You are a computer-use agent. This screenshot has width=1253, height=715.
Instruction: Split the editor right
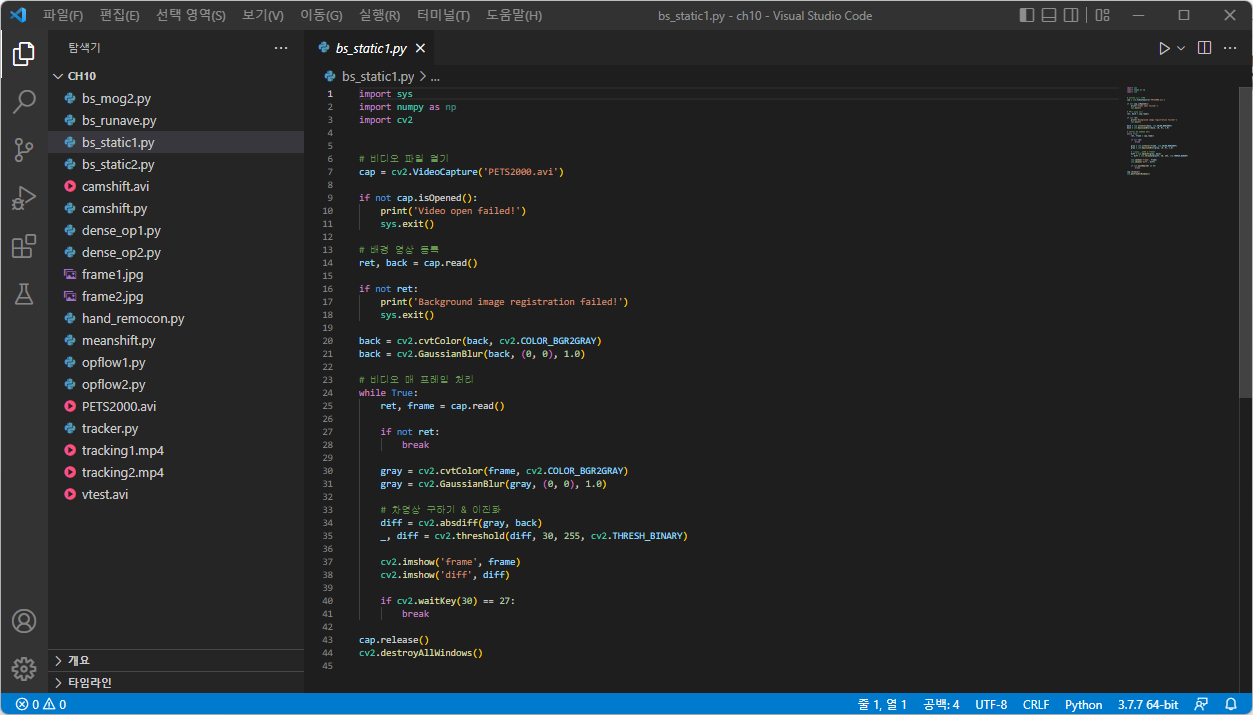click(x=1205, y=48)
